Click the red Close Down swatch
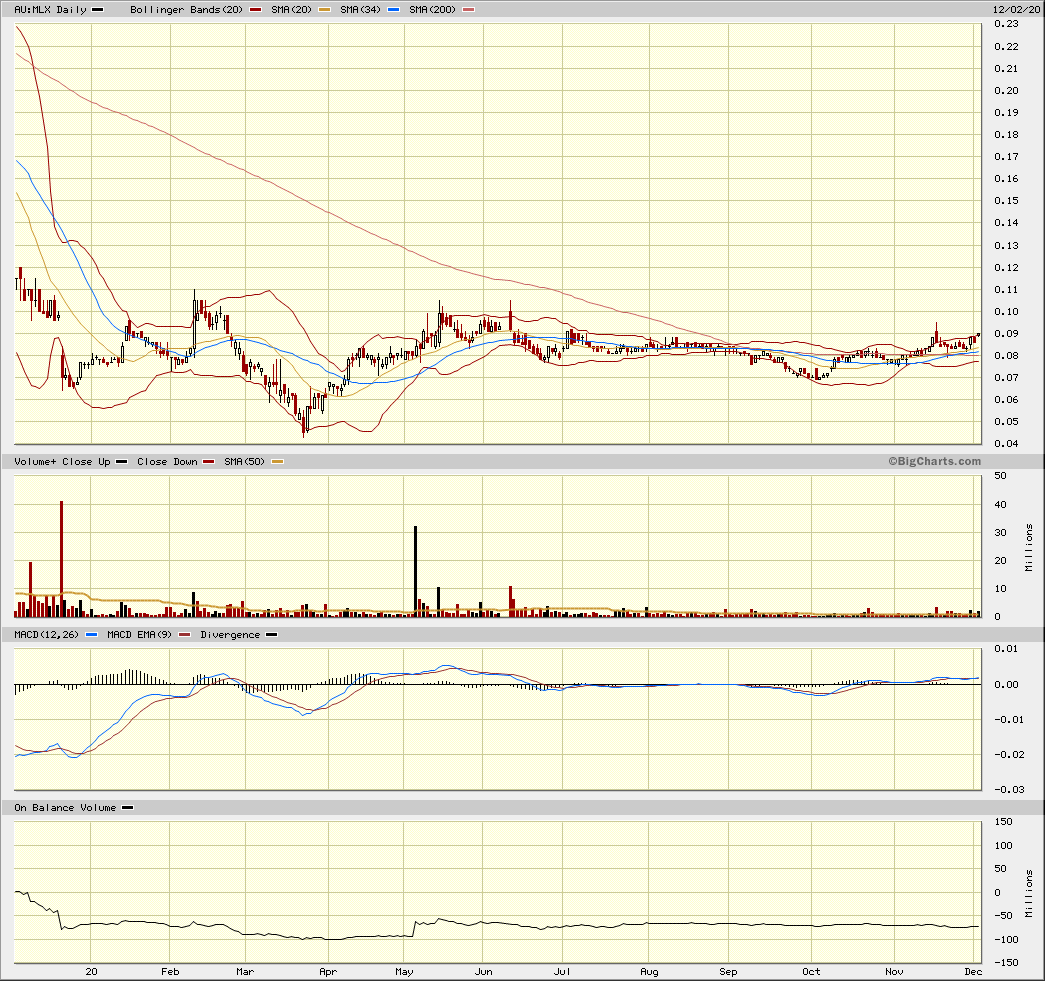The image size is (1045, 981). (x=209, y=462)
